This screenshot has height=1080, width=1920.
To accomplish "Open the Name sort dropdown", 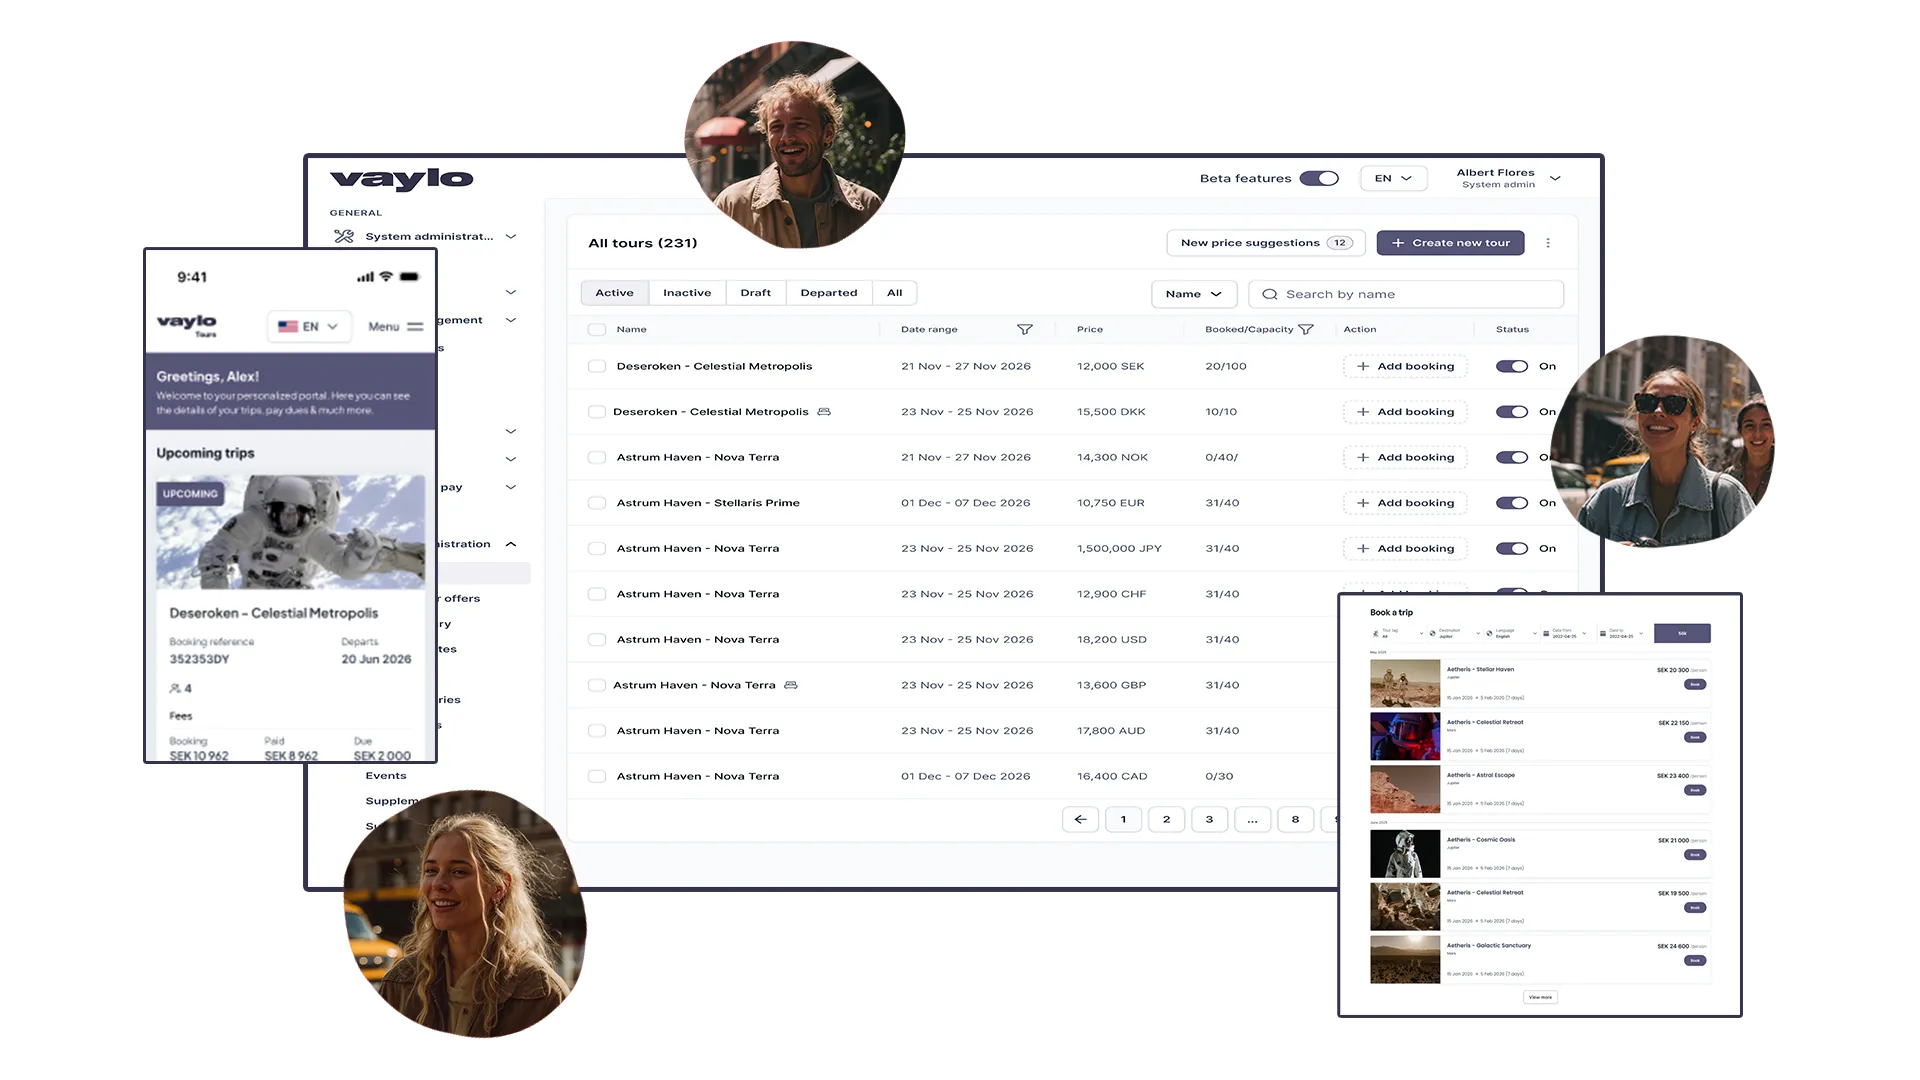I will 1193,294.
